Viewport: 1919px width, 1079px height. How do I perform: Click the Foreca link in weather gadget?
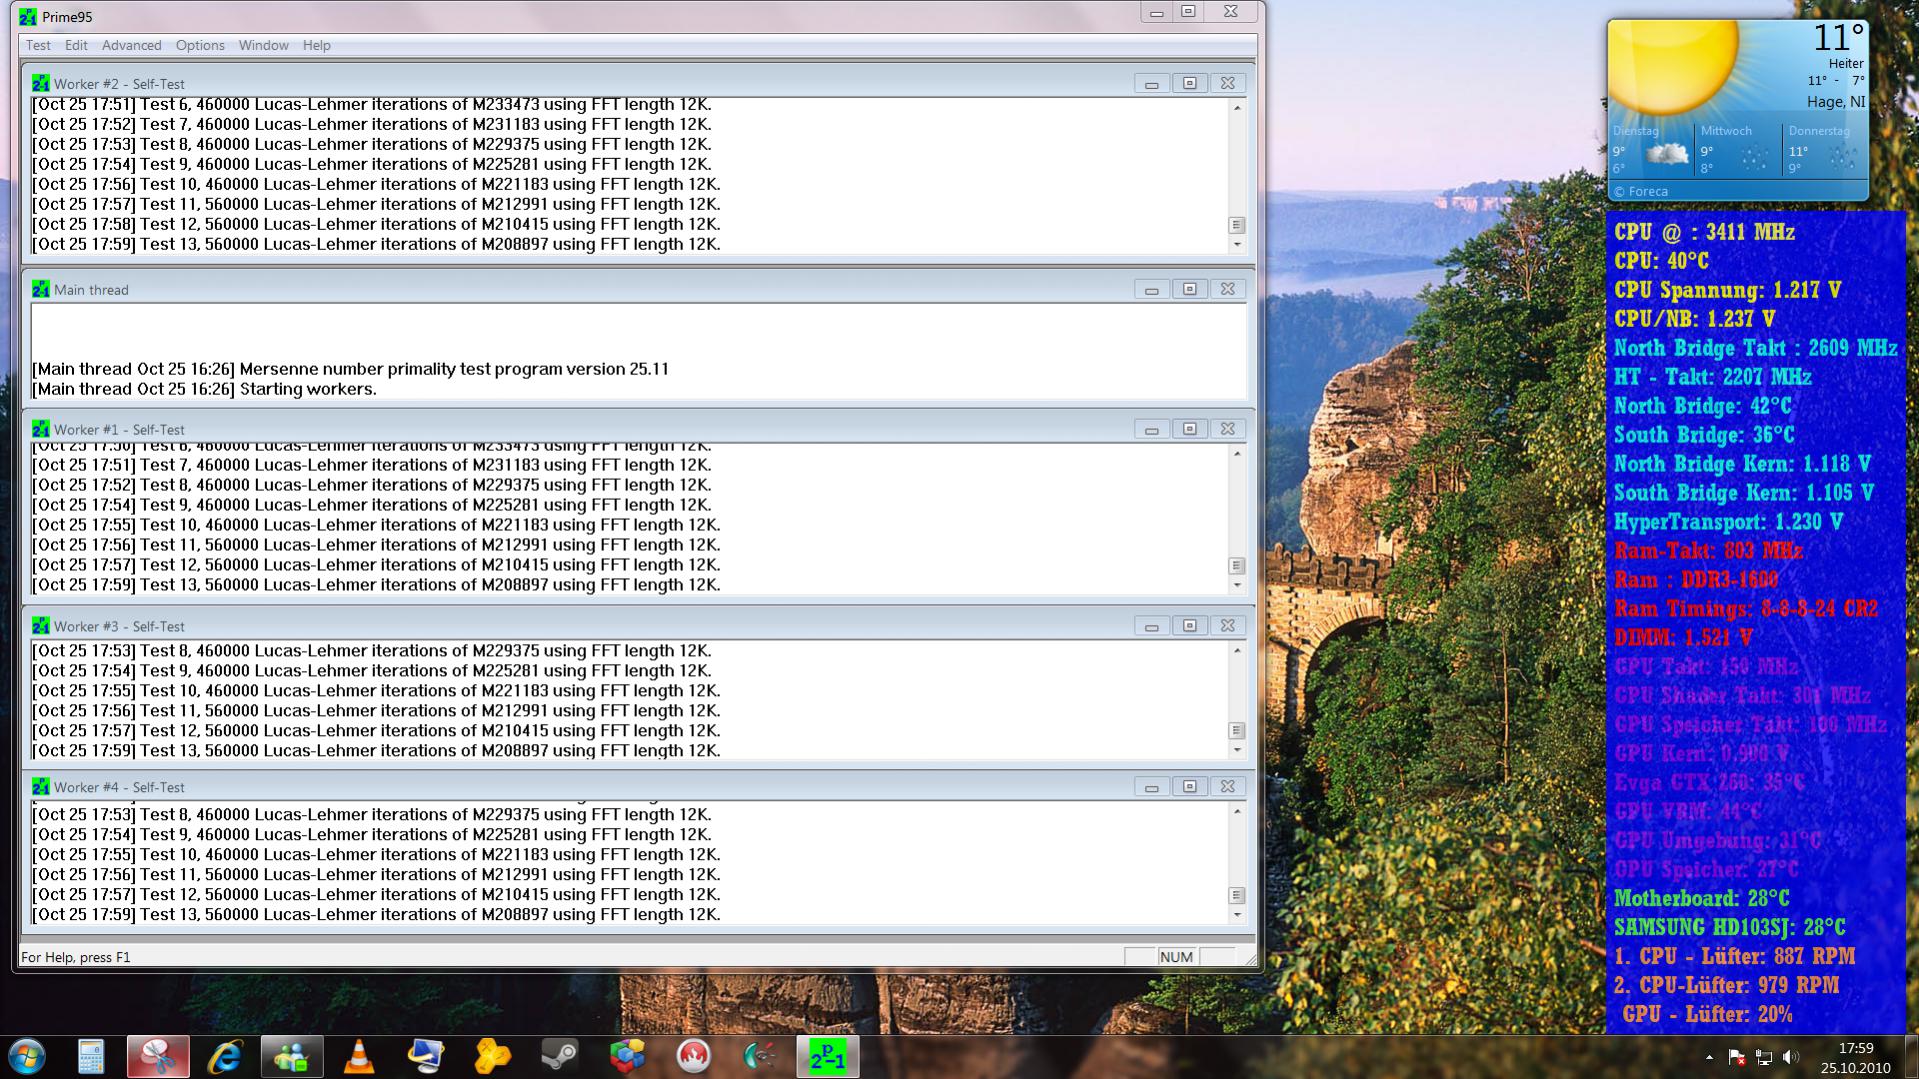click(1641, 191)
